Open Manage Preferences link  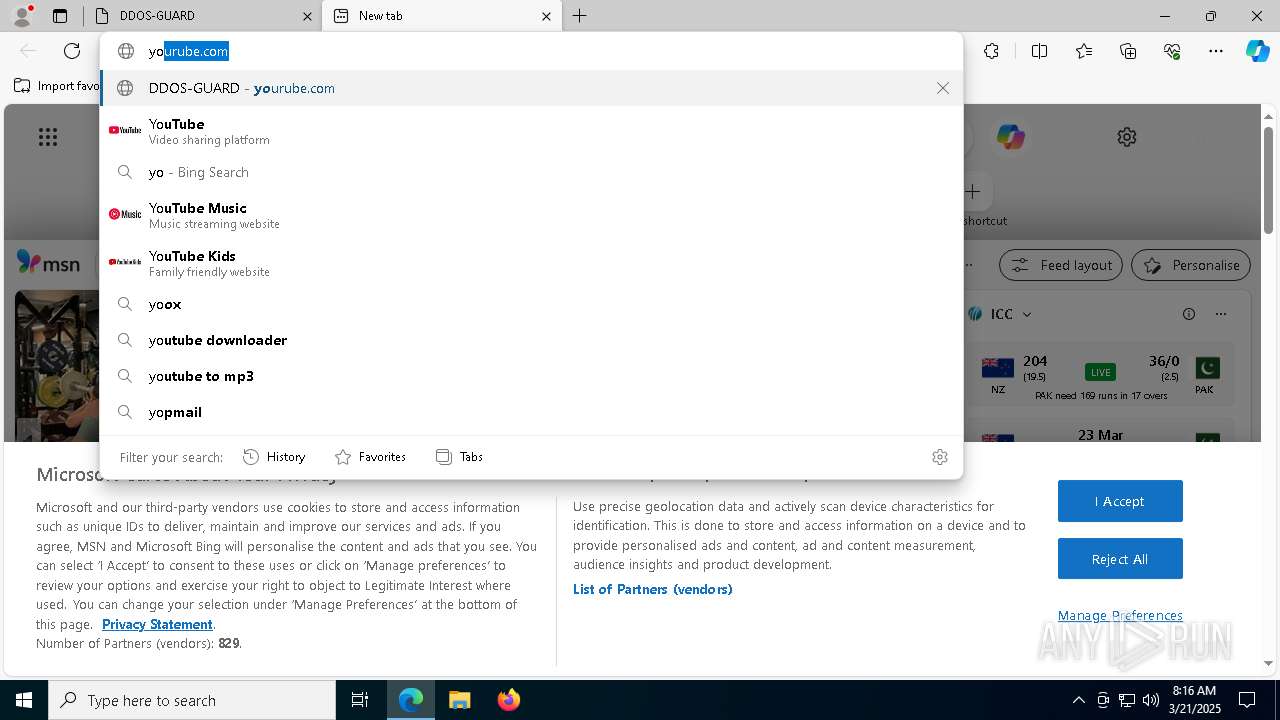point(1120,615)
